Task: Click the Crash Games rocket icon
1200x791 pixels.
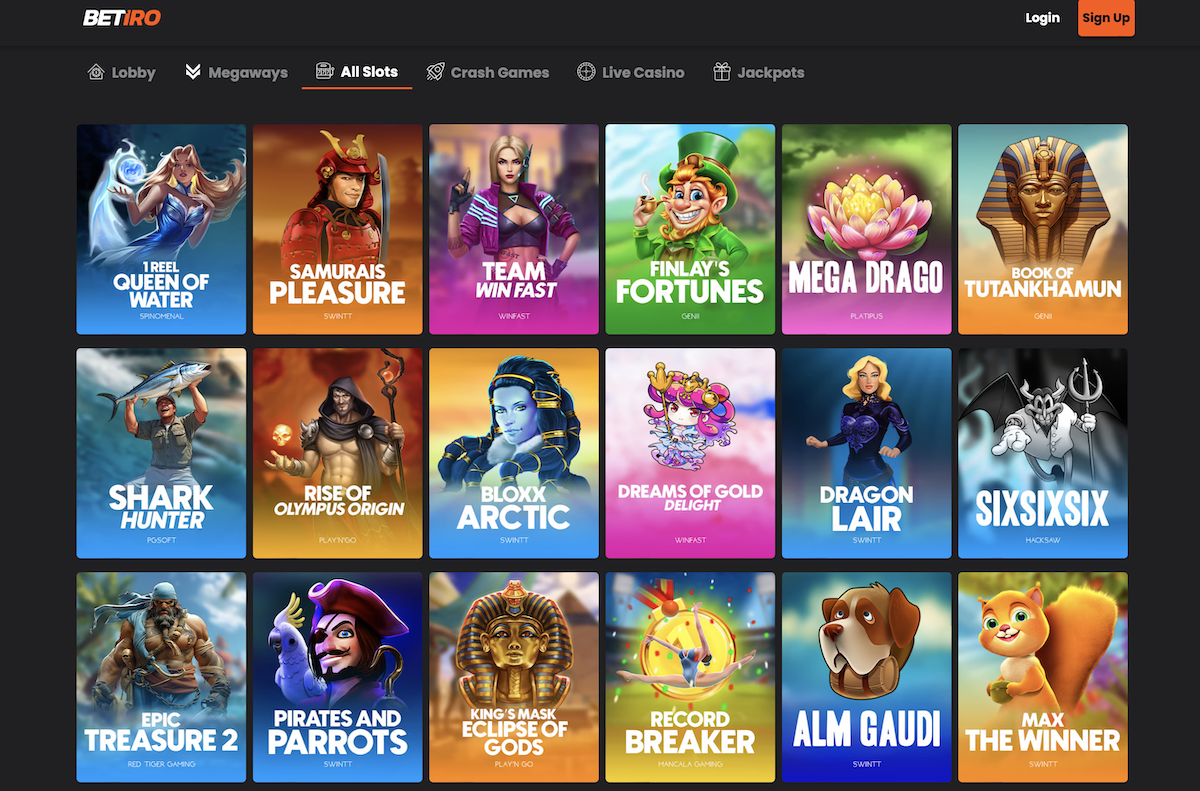Action: 435,72
